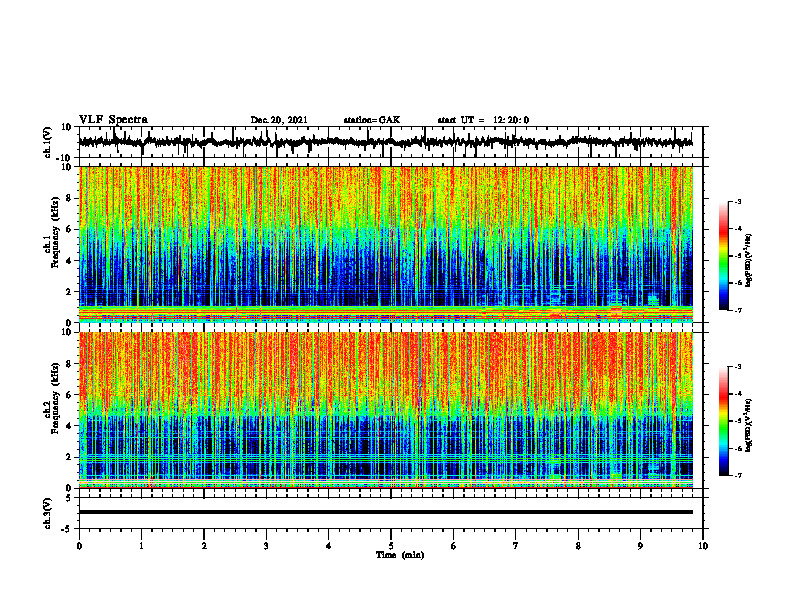The width and height of the screenshot is (792, 612).
Task: Click the "Time (min)" axis label
Action: coord(400,555)
